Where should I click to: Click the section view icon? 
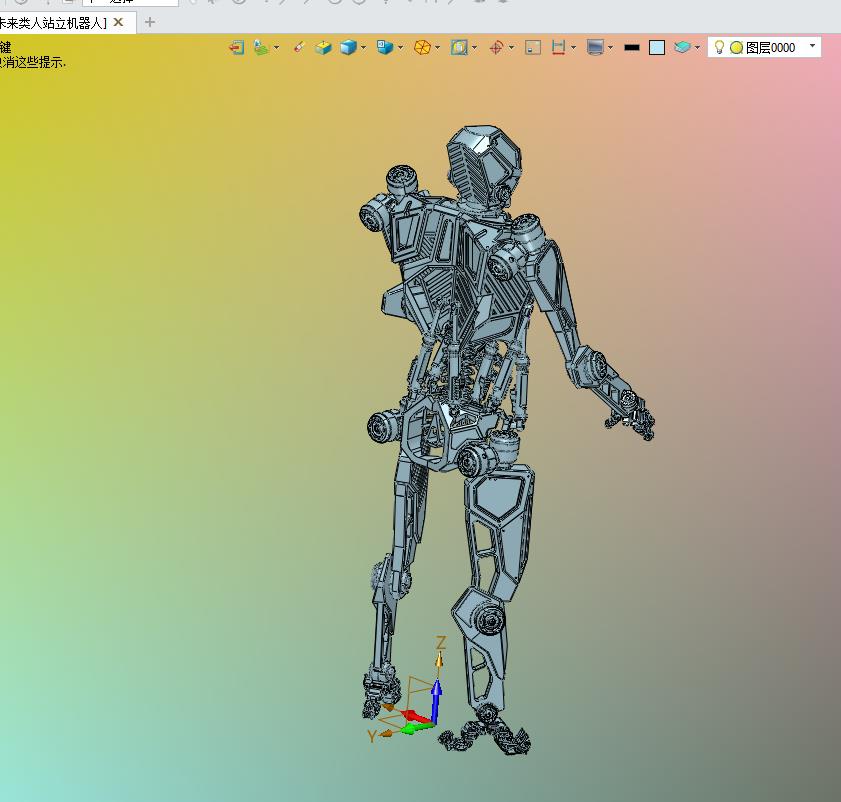pos(558,48)
